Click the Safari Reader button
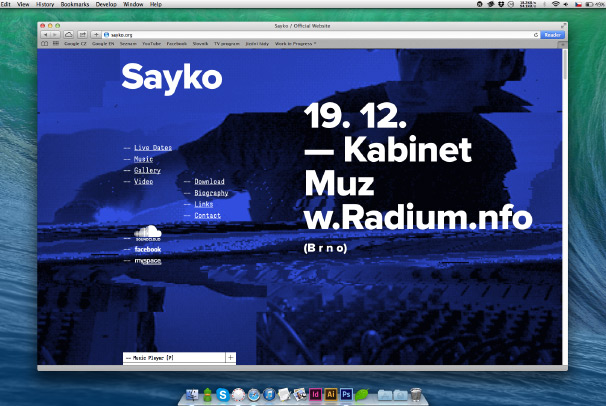Image resolution: width=606 pixels, height=406 pixels. coord(553,34)
